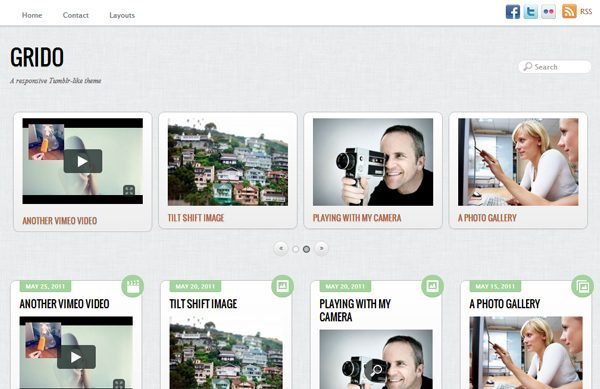The height and width of the screenshot is (389, 600).
Task: Open the Layouts menu item
Action: pyautogui.click(x=122, y=15)
